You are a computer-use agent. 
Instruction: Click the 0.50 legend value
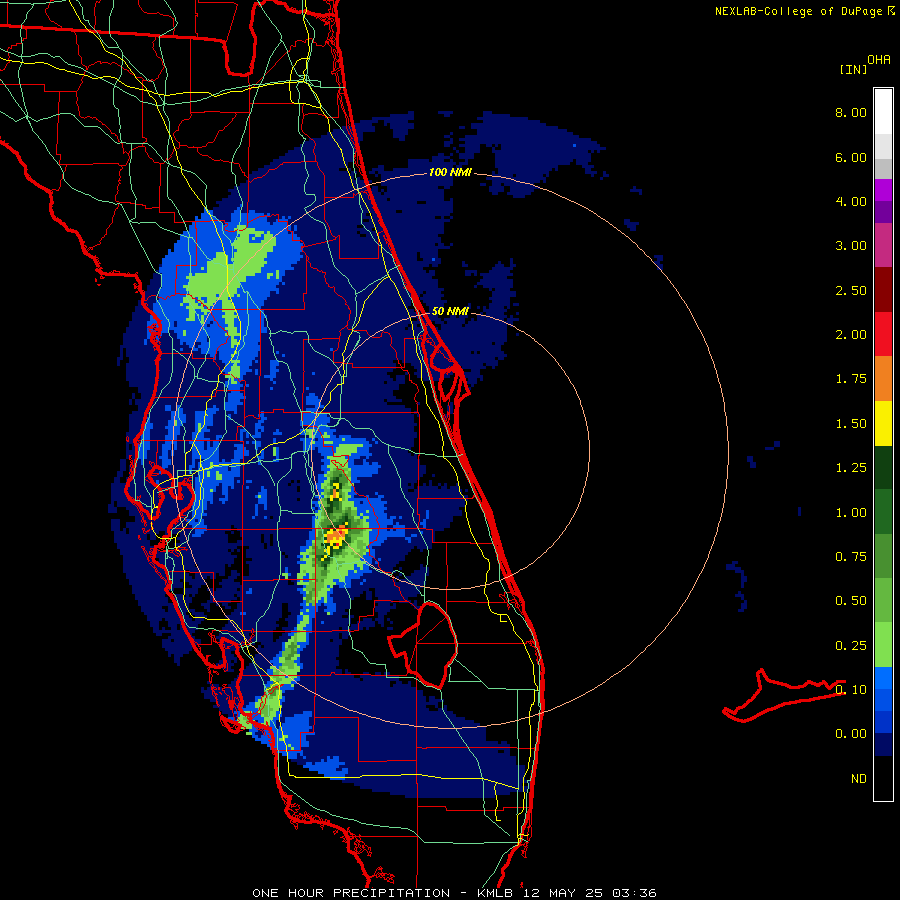point(851,601)
